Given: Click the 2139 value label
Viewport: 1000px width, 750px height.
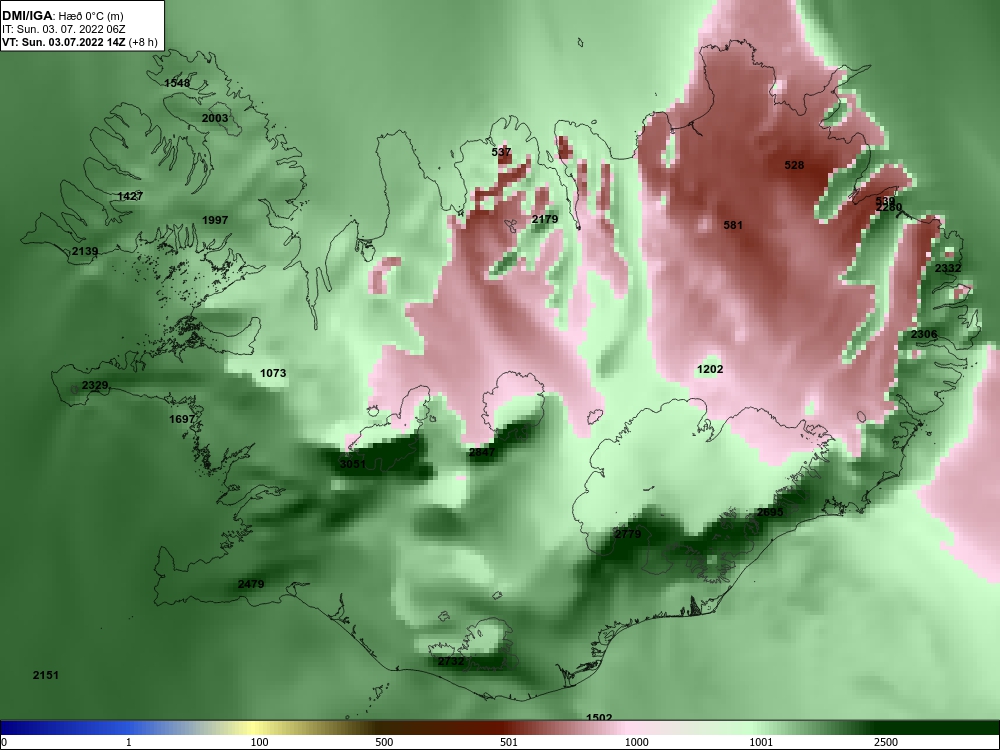Looking at the screenshot, I should (85, 251).
